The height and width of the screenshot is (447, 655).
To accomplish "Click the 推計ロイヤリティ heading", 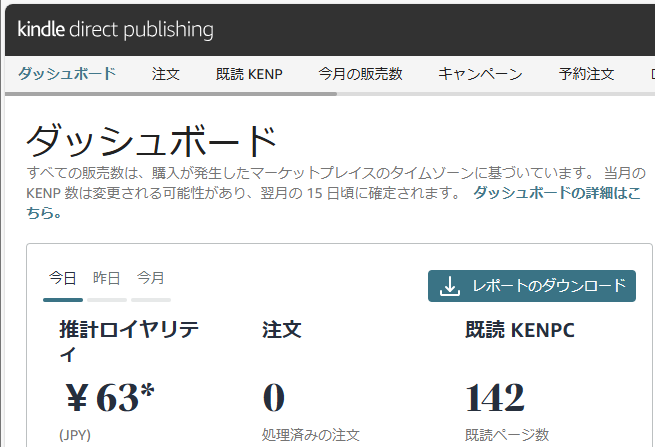I will (x=129, y=342).
